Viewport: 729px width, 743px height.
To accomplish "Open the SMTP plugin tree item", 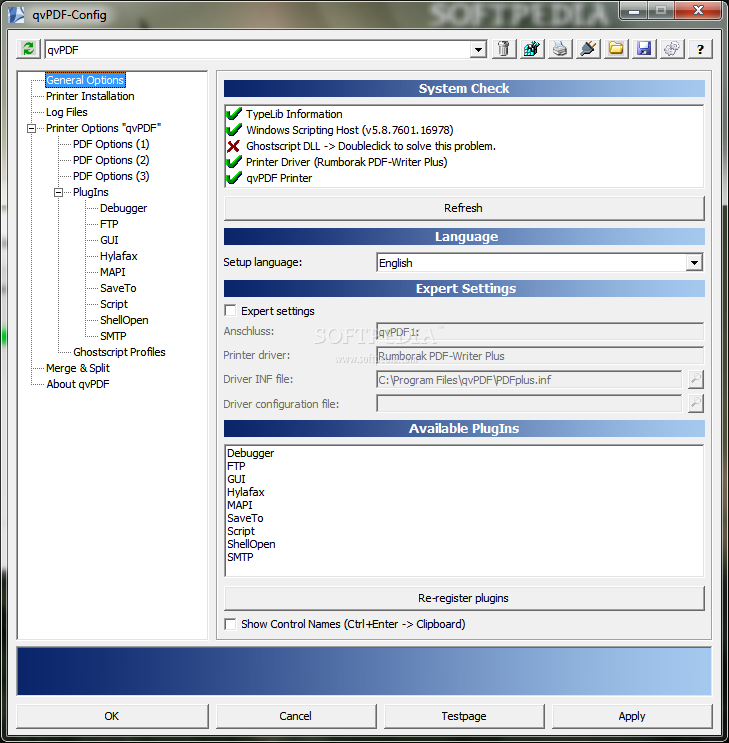I will 113,336.
